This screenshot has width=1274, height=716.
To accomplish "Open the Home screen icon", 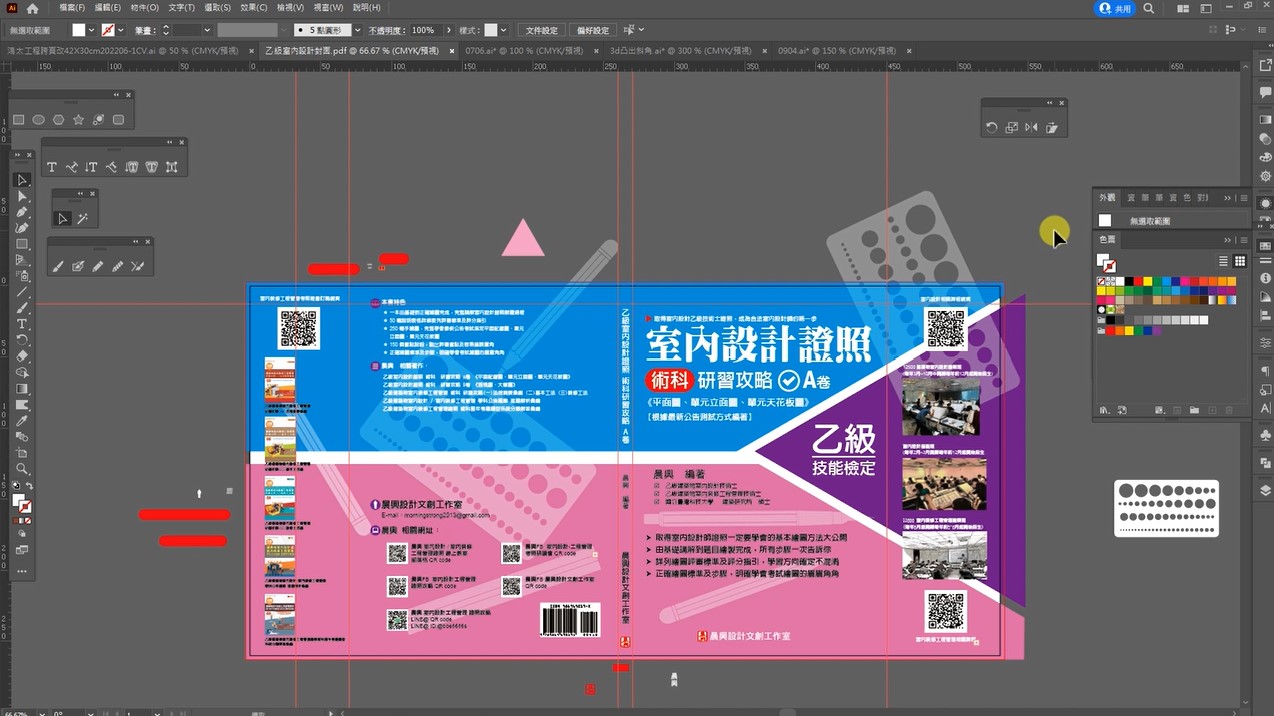I will 32,8.
